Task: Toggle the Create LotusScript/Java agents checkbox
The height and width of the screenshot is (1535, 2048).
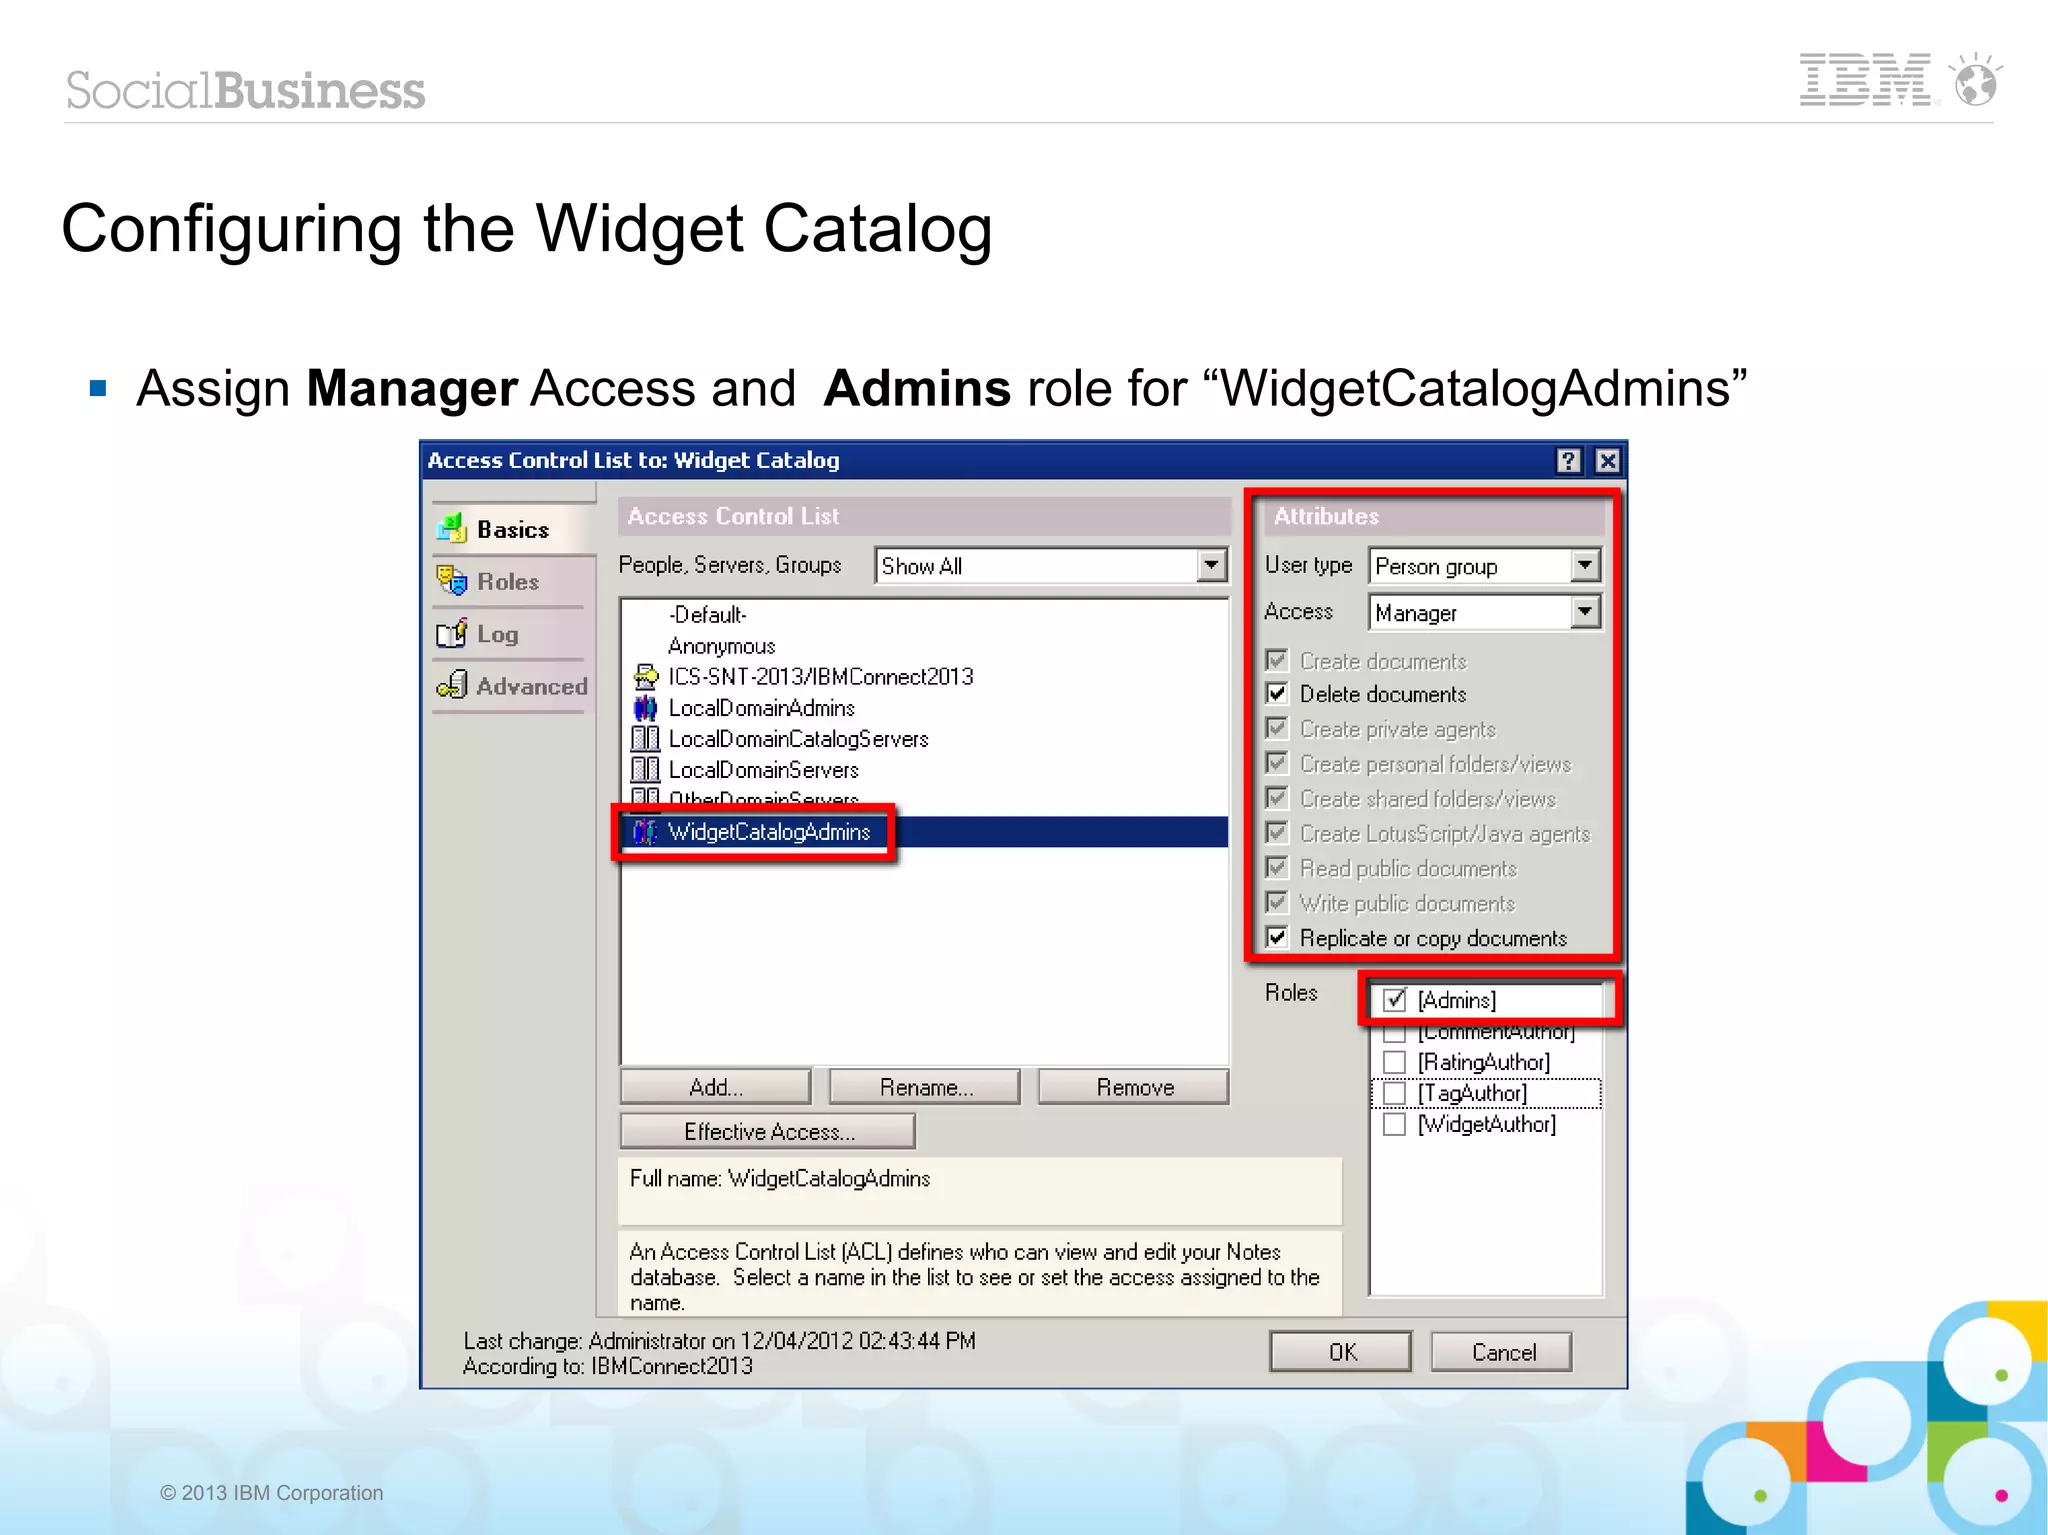Action: tap(1277, 833)
